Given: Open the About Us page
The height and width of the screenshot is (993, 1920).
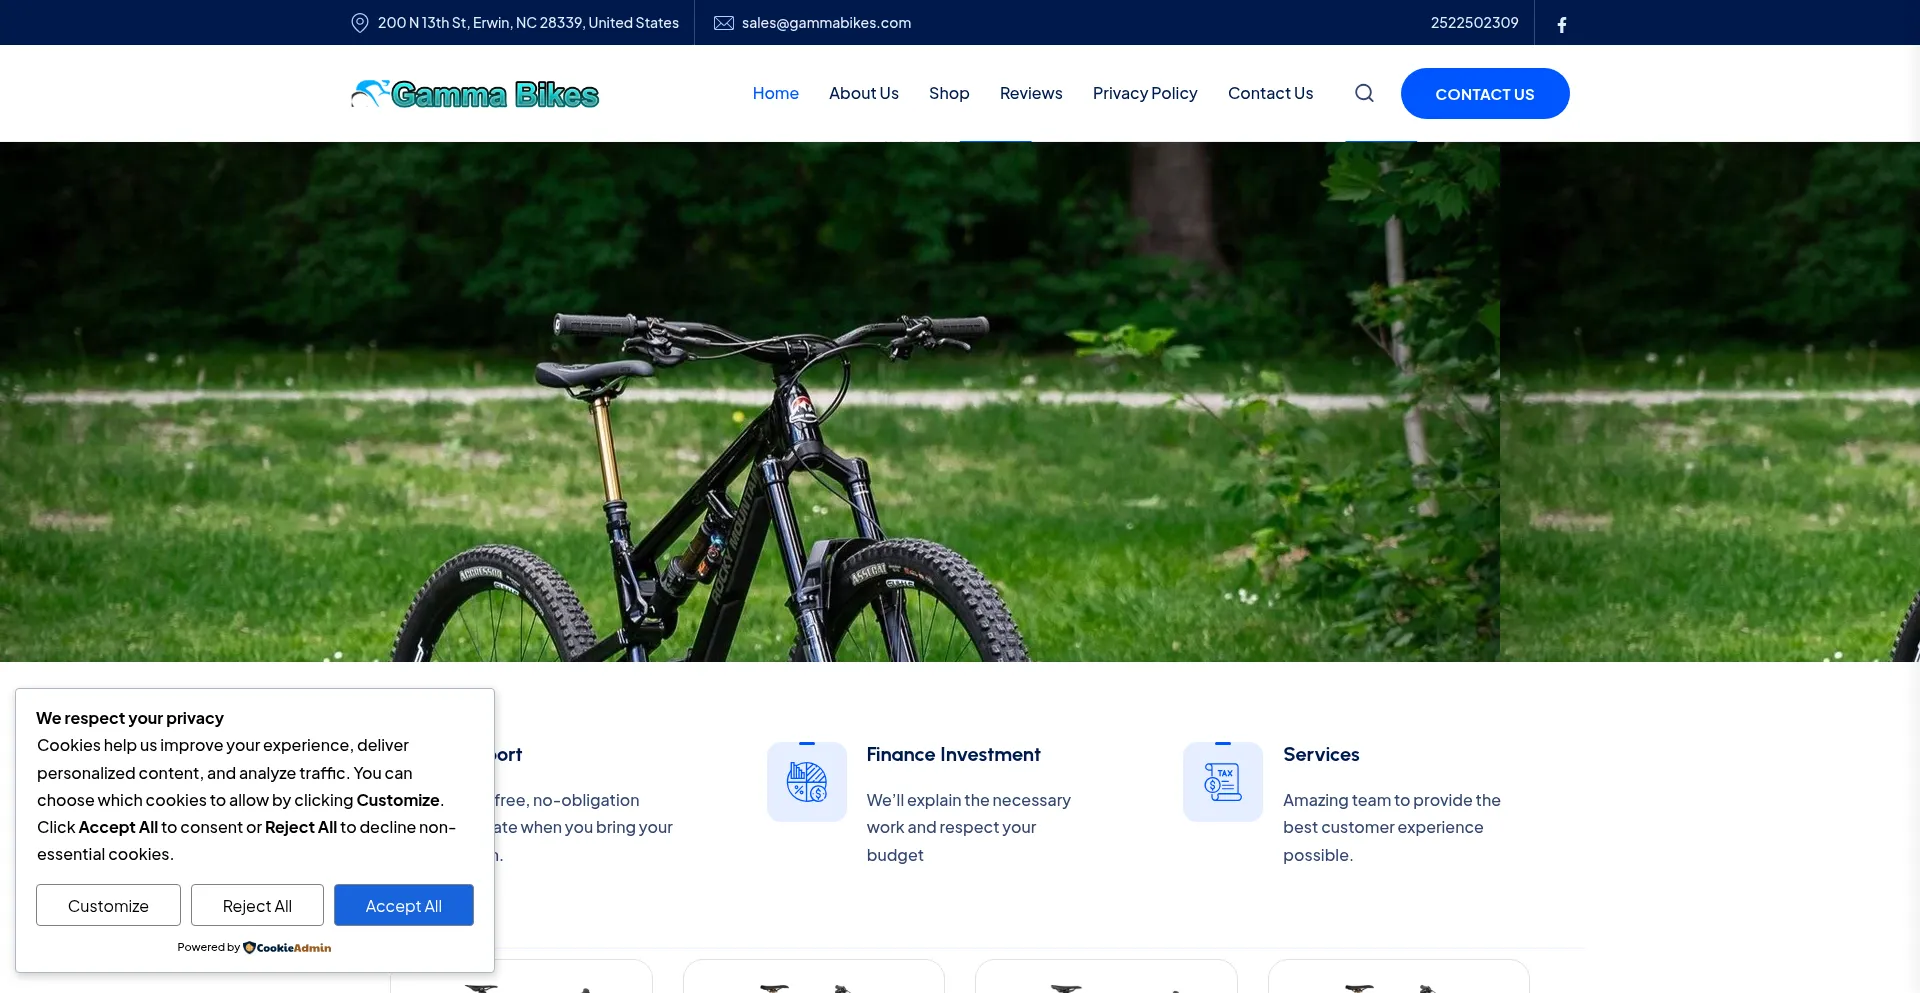Looking at the screenshot, I should [x=863, y=93].
